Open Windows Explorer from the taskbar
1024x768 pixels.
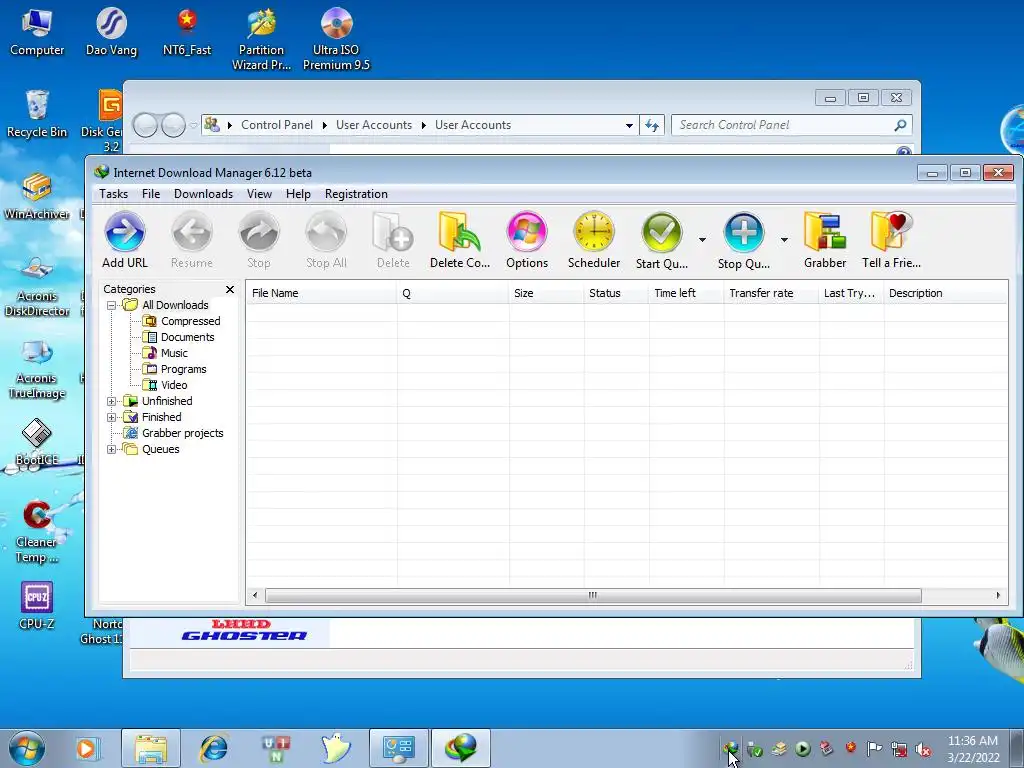[x=151, y=748]
